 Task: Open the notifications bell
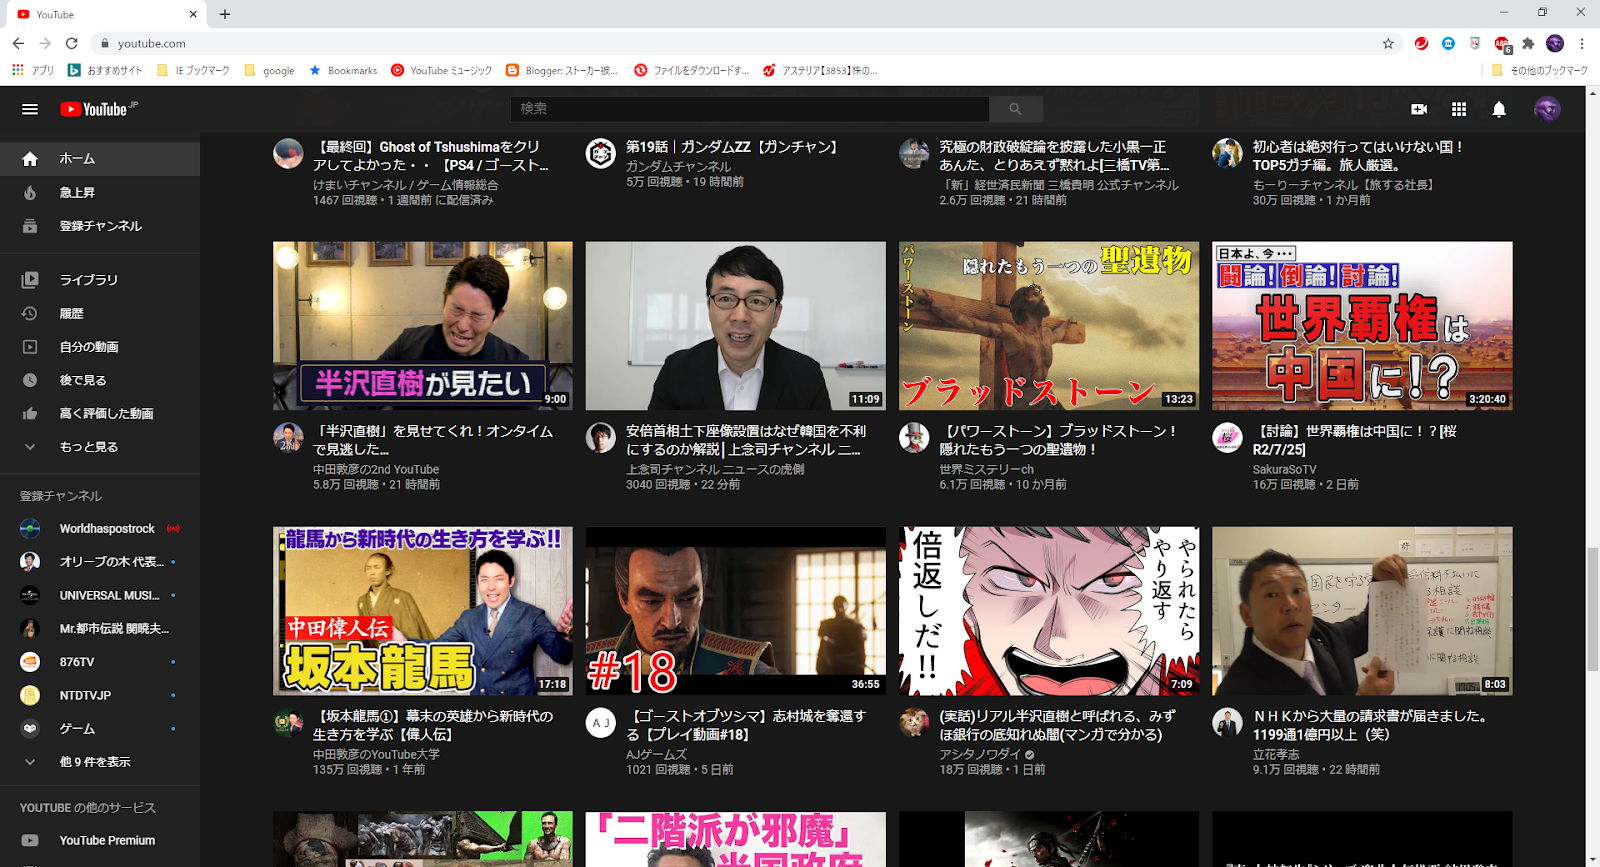coord(1499,109)
